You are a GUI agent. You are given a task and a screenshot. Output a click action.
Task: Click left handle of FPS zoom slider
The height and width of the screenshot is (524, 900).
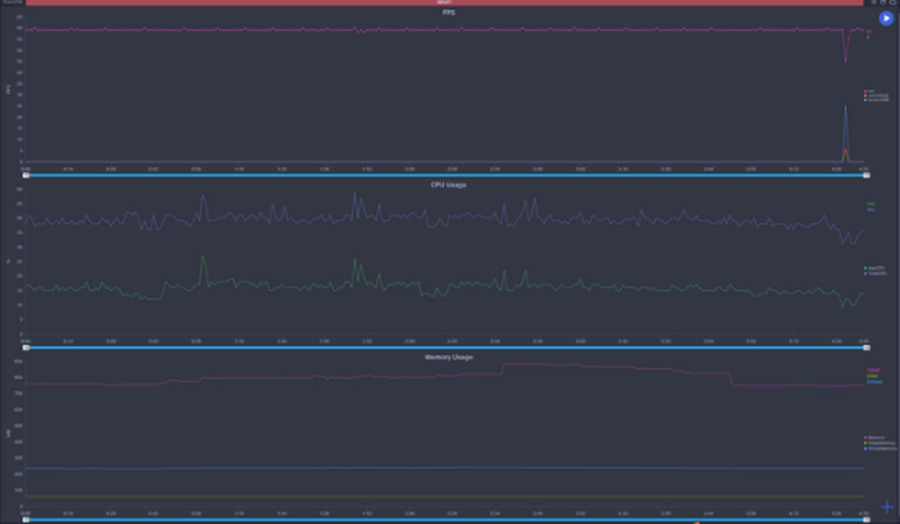click(26, 175)
